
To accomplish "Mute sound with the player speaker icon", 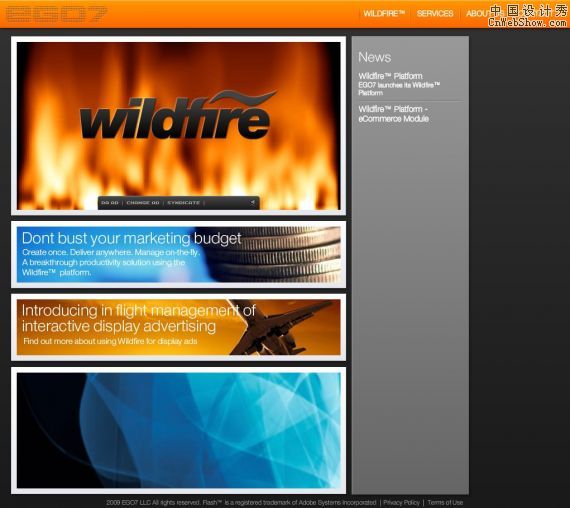I will tap(253, 202).
